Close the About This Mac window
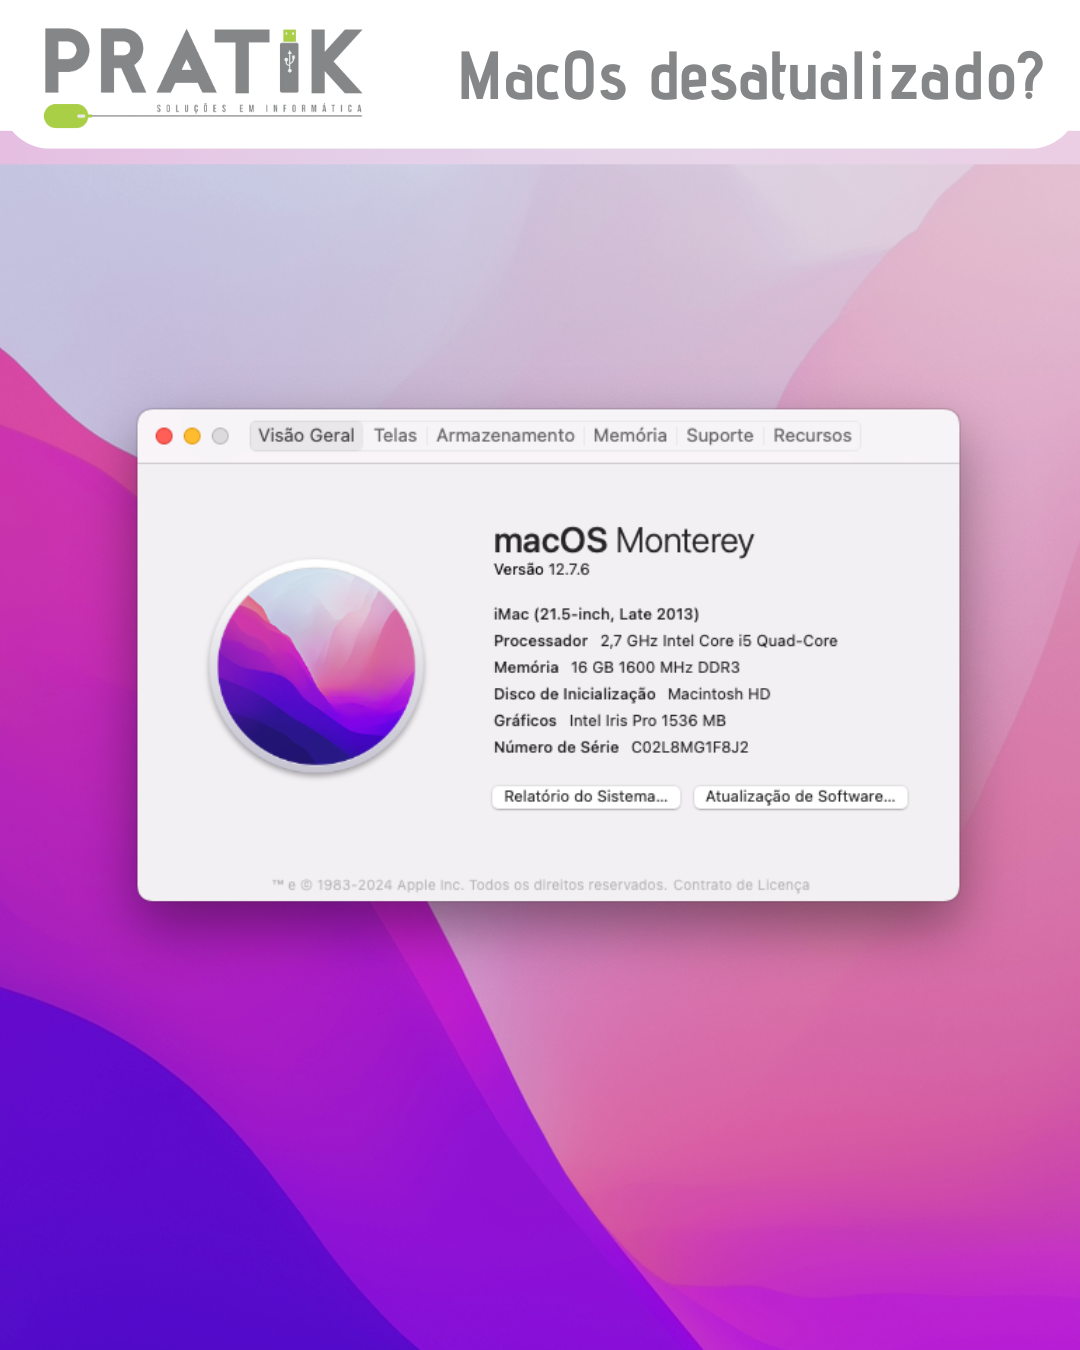1080x1350 pixels. coord(165,436)
